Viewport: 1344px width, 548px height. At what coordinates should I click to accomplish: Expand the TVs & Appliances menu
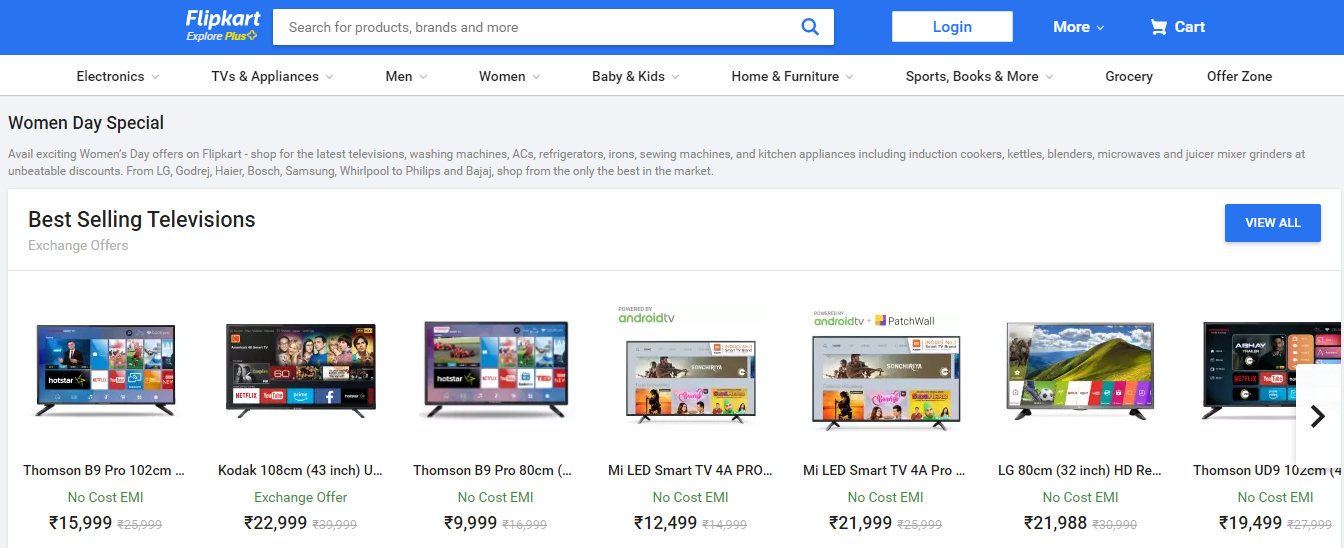[x=272, y=76]
